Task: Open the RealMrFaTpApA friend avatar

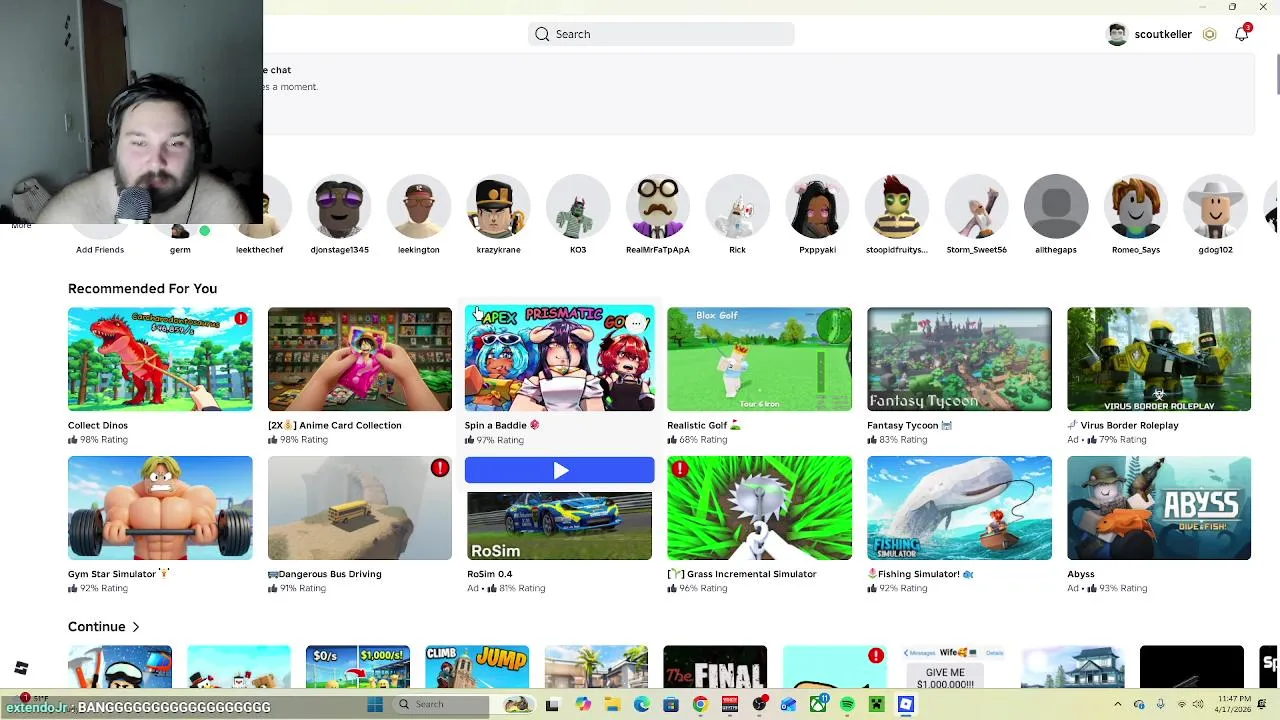Action: click(658, 207)
